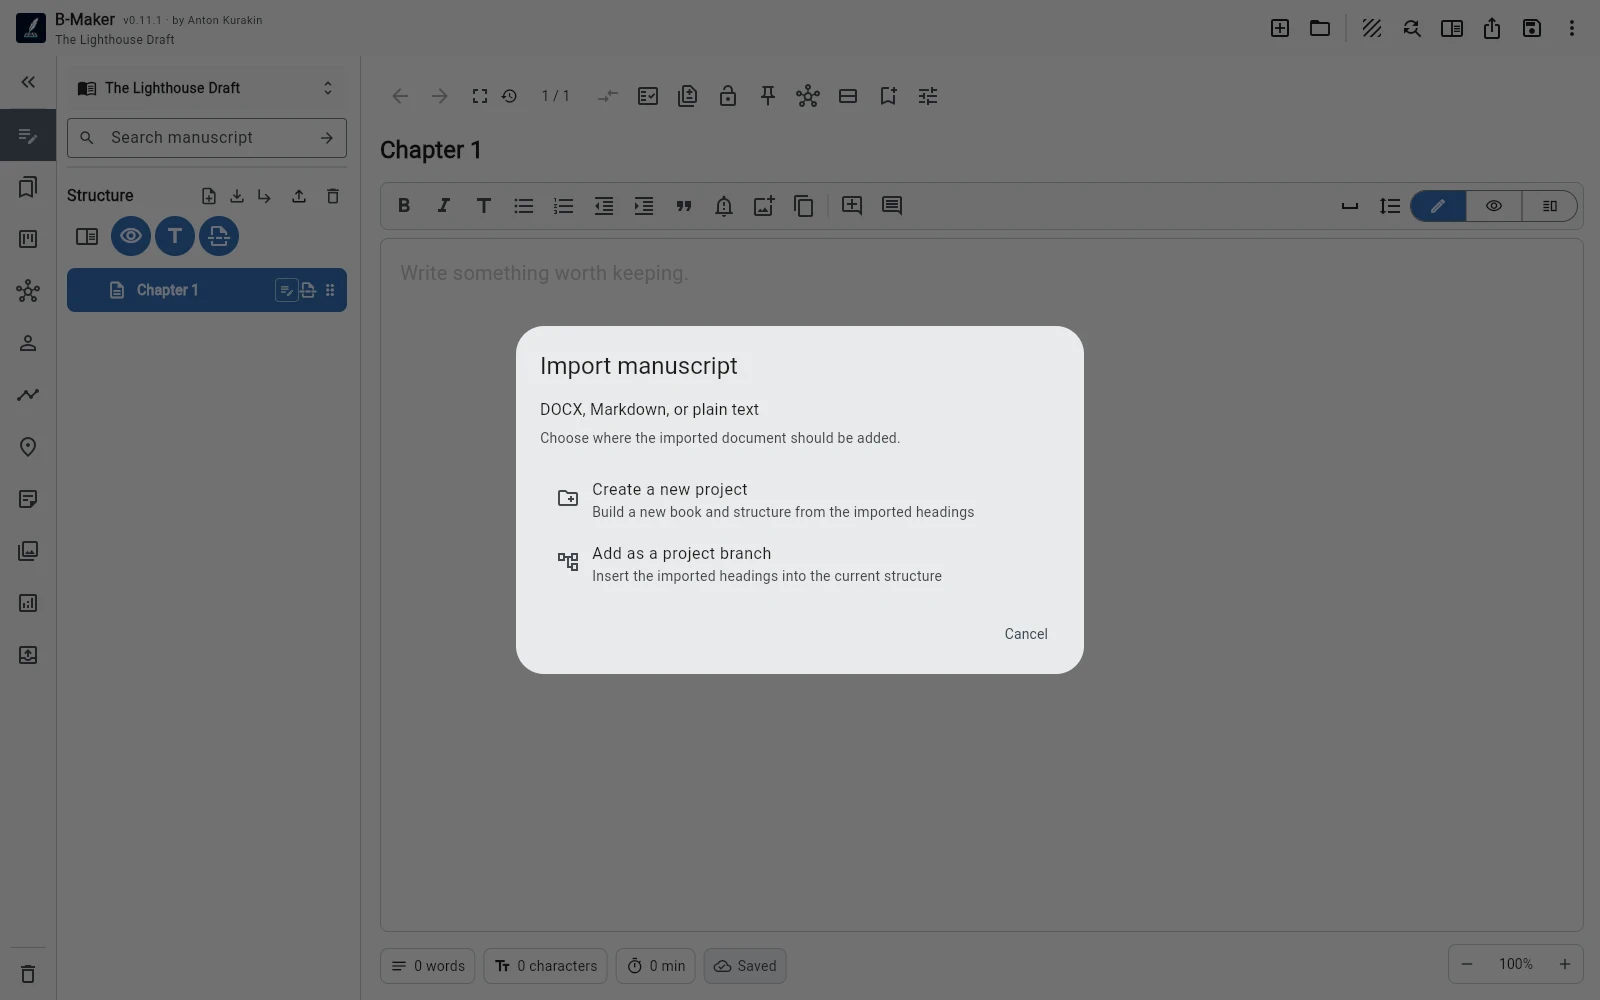
Task: Go forward with the right arrow
Action: [440, 96]
